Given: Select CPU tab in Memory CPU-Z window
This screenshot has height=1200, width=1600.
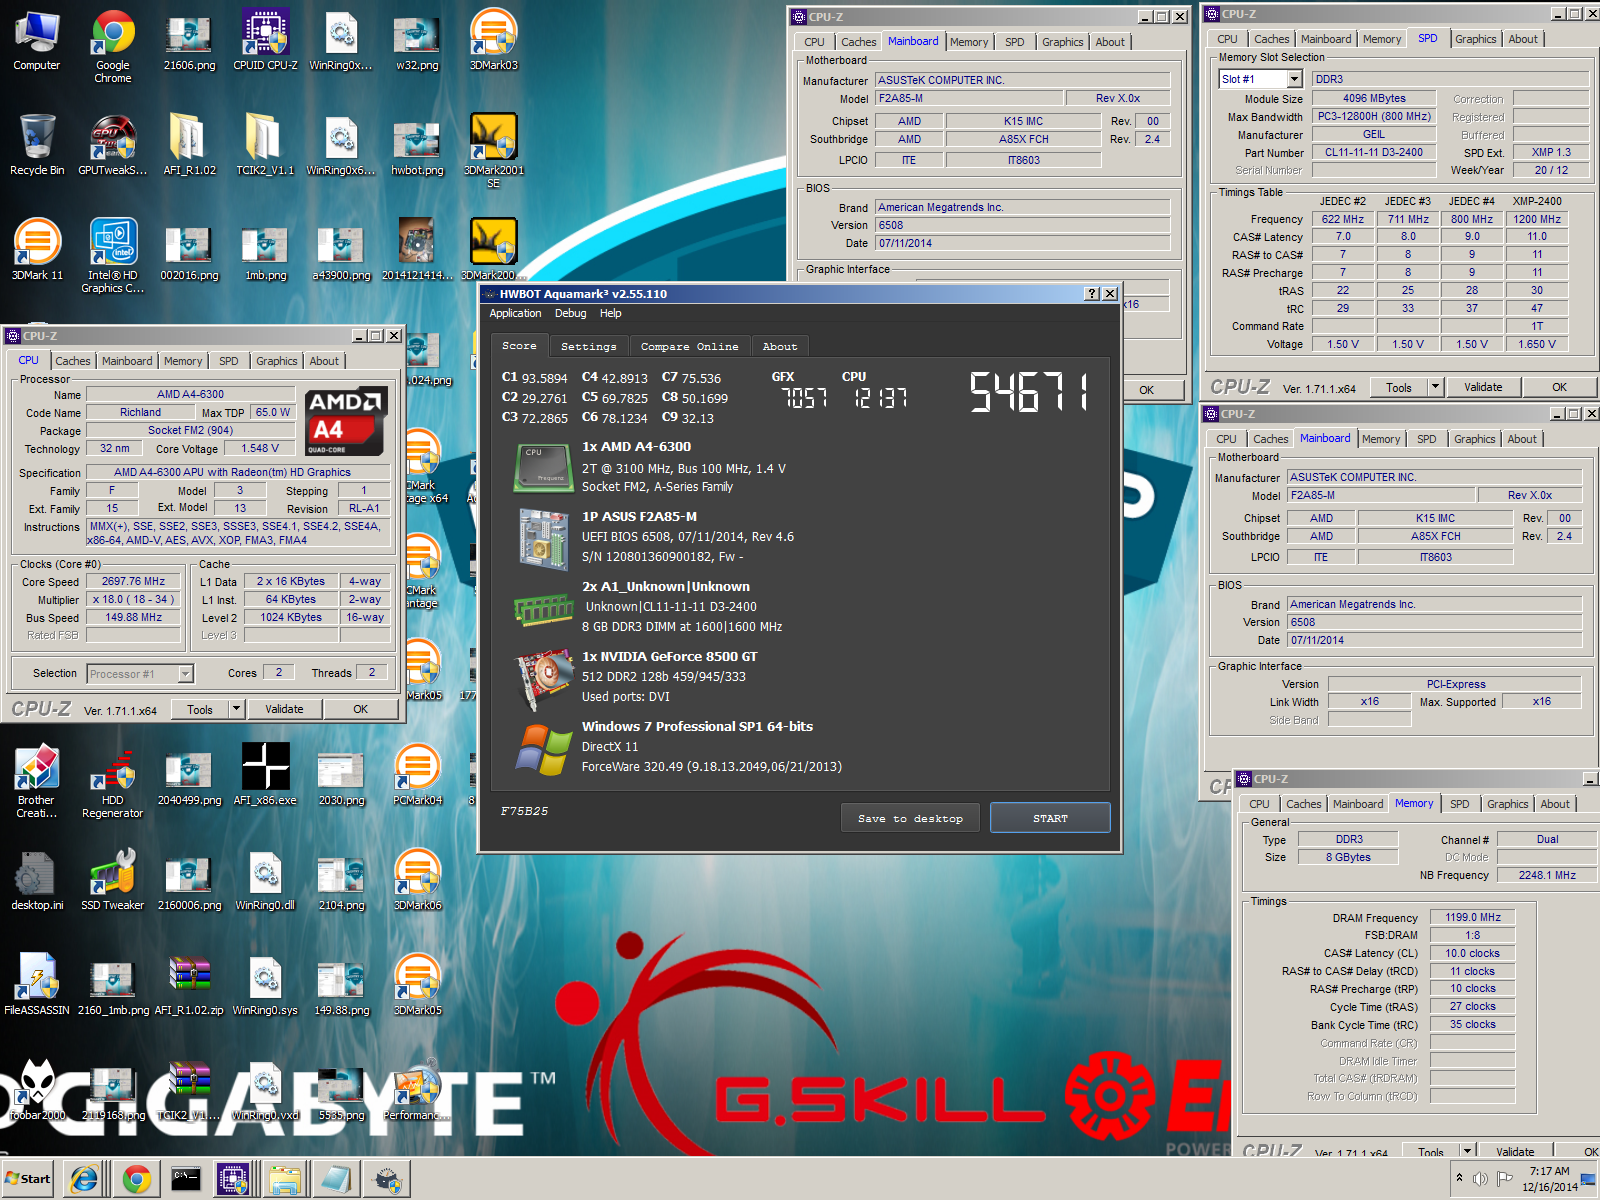Looking at the screenshot, I should 1259,804.
